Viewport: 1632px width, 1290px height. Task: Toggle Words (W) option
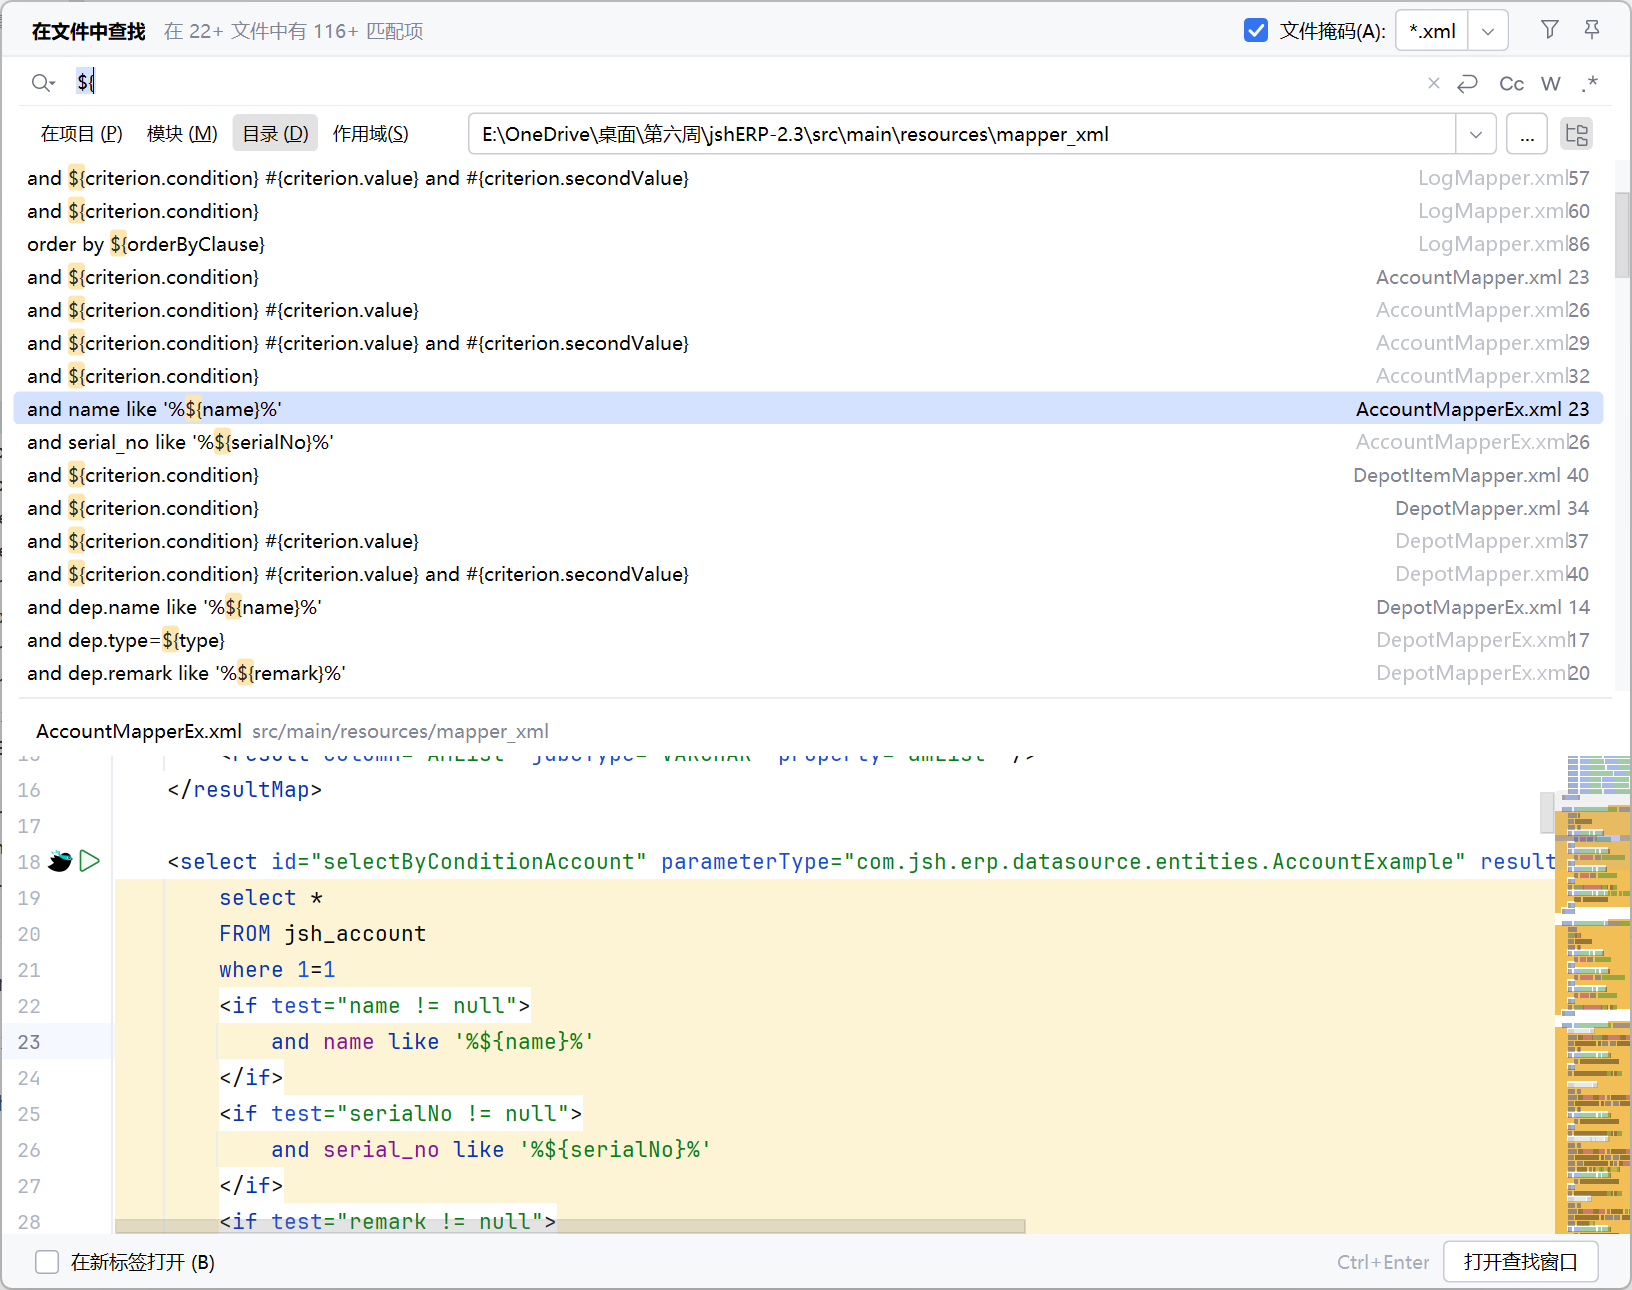1551,83
